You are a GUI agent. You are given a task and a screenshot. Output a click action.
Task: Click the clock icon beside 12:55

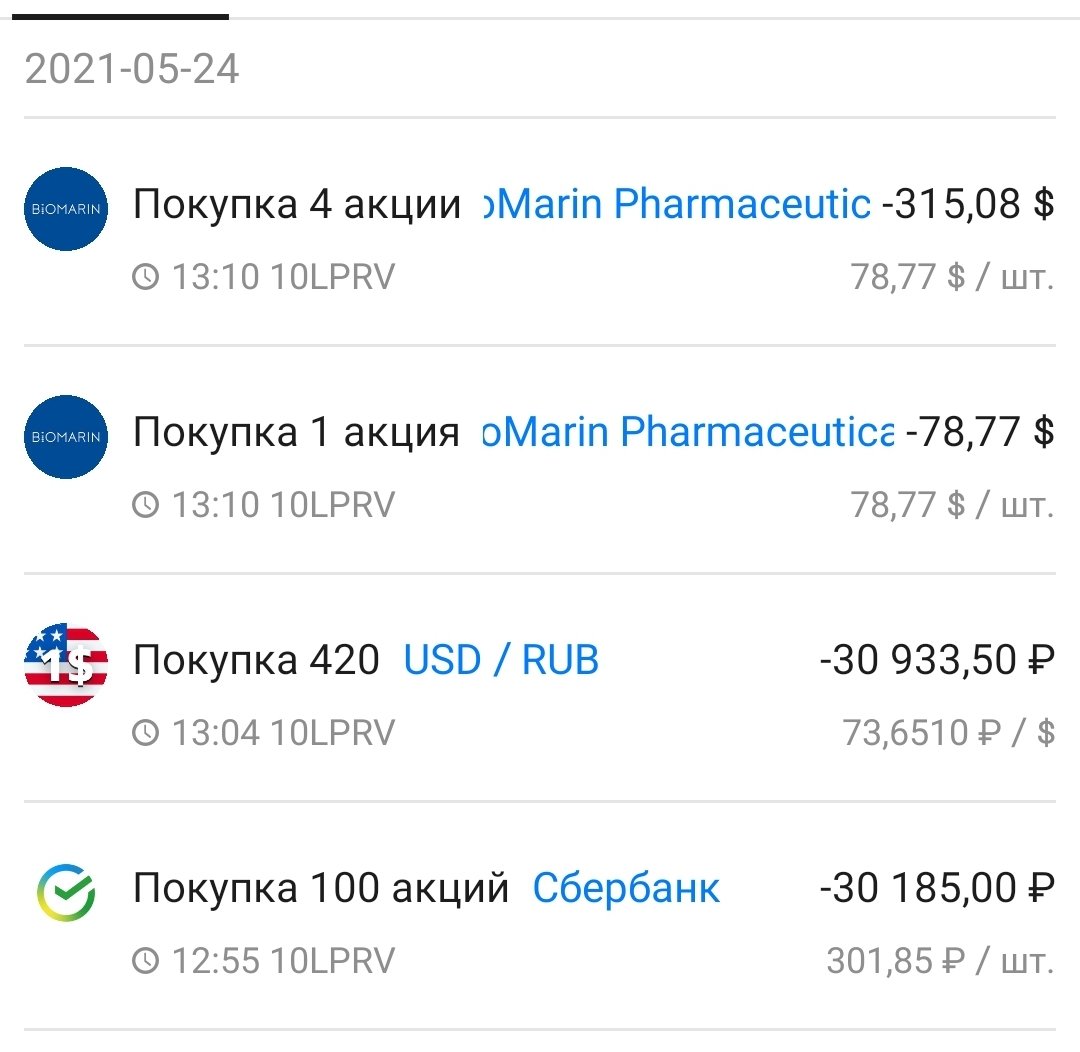(148, 961)
